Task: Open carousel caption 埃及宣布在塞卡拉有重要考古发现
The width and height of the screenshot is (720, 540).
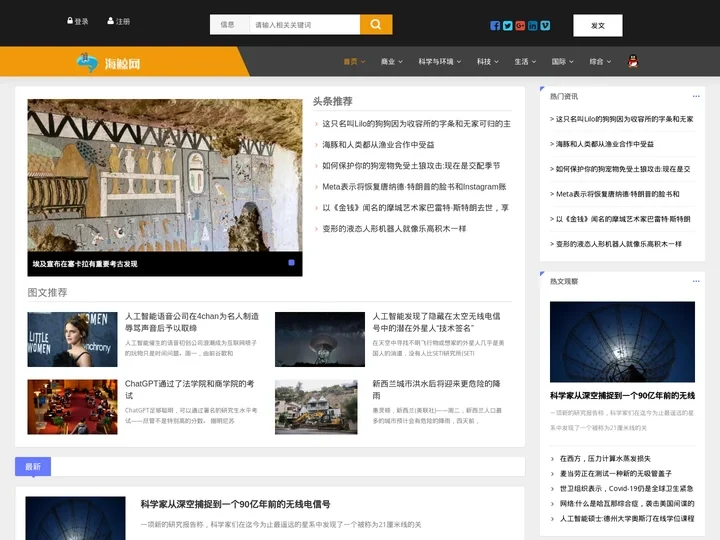Action: 85,264
